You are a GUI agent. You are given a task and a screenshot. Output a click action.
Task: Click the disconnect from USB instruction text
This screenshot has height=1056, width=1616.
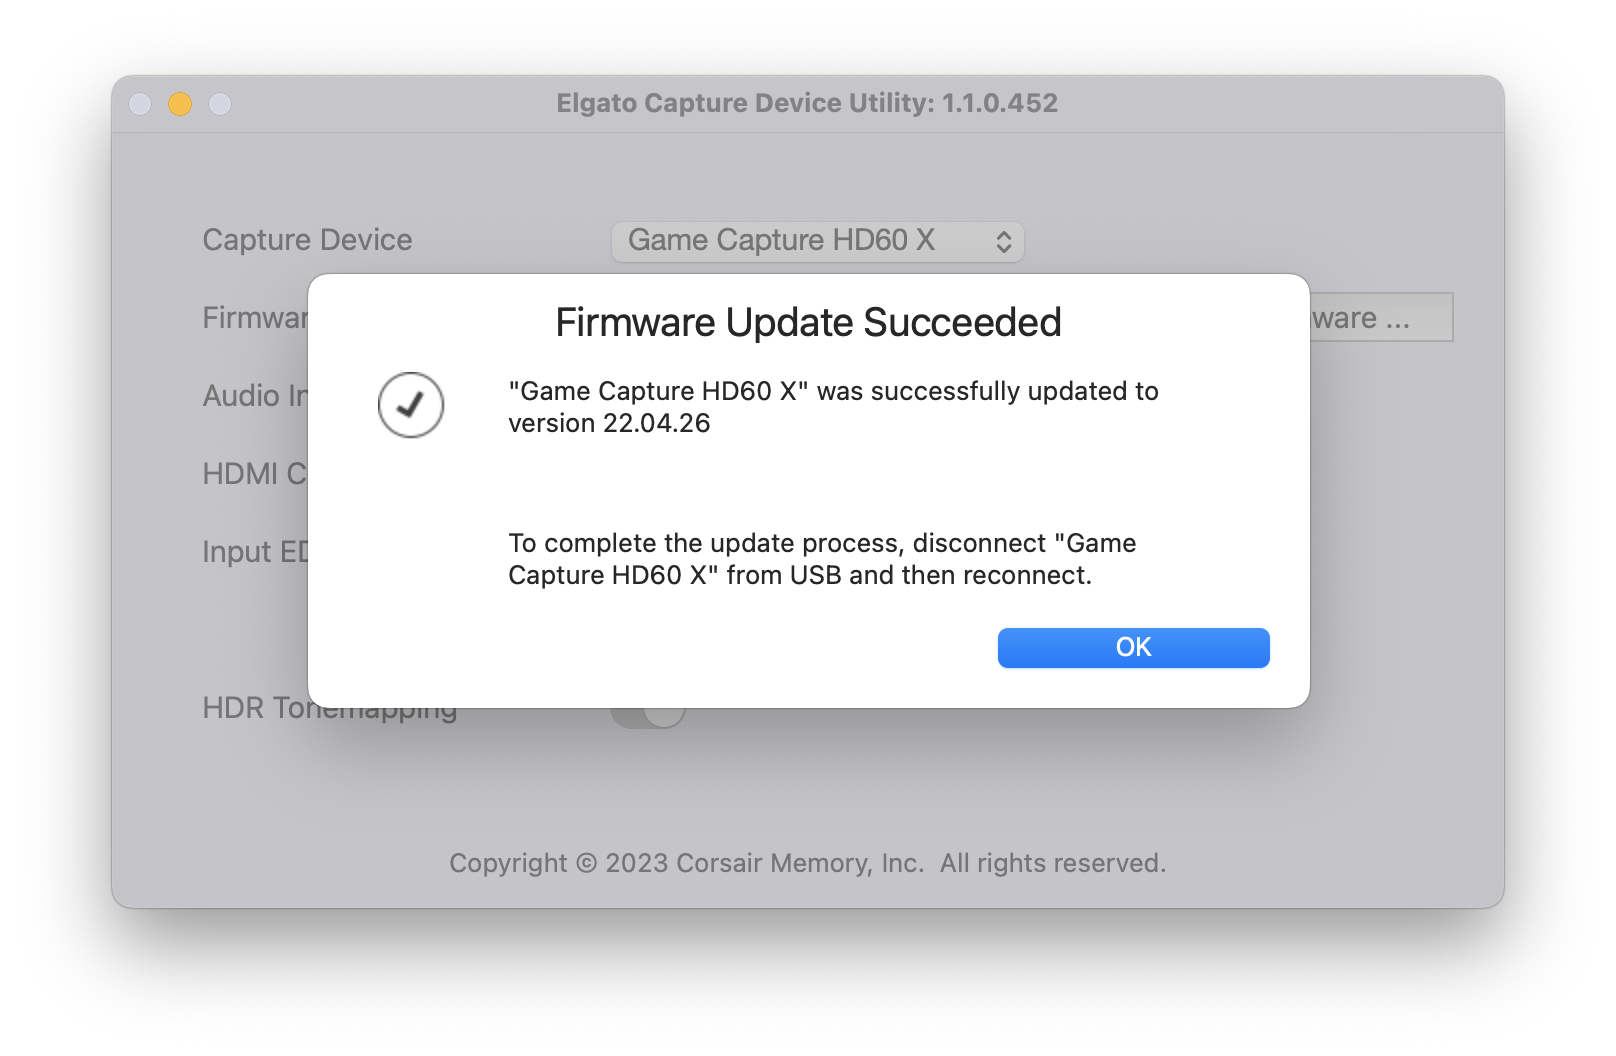coord(822,559)
